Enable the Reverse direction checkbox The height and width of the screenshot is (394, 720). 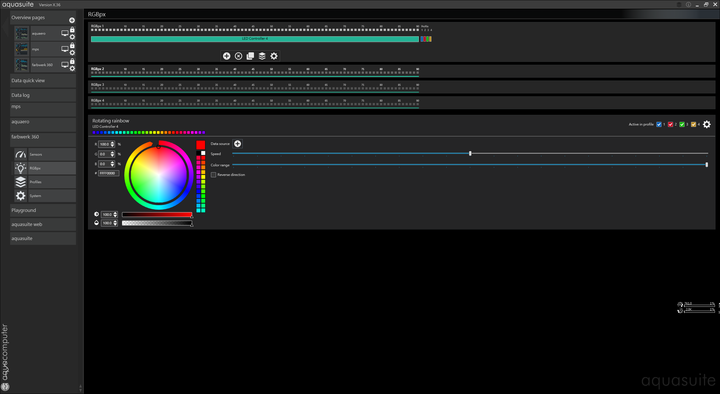214,175
